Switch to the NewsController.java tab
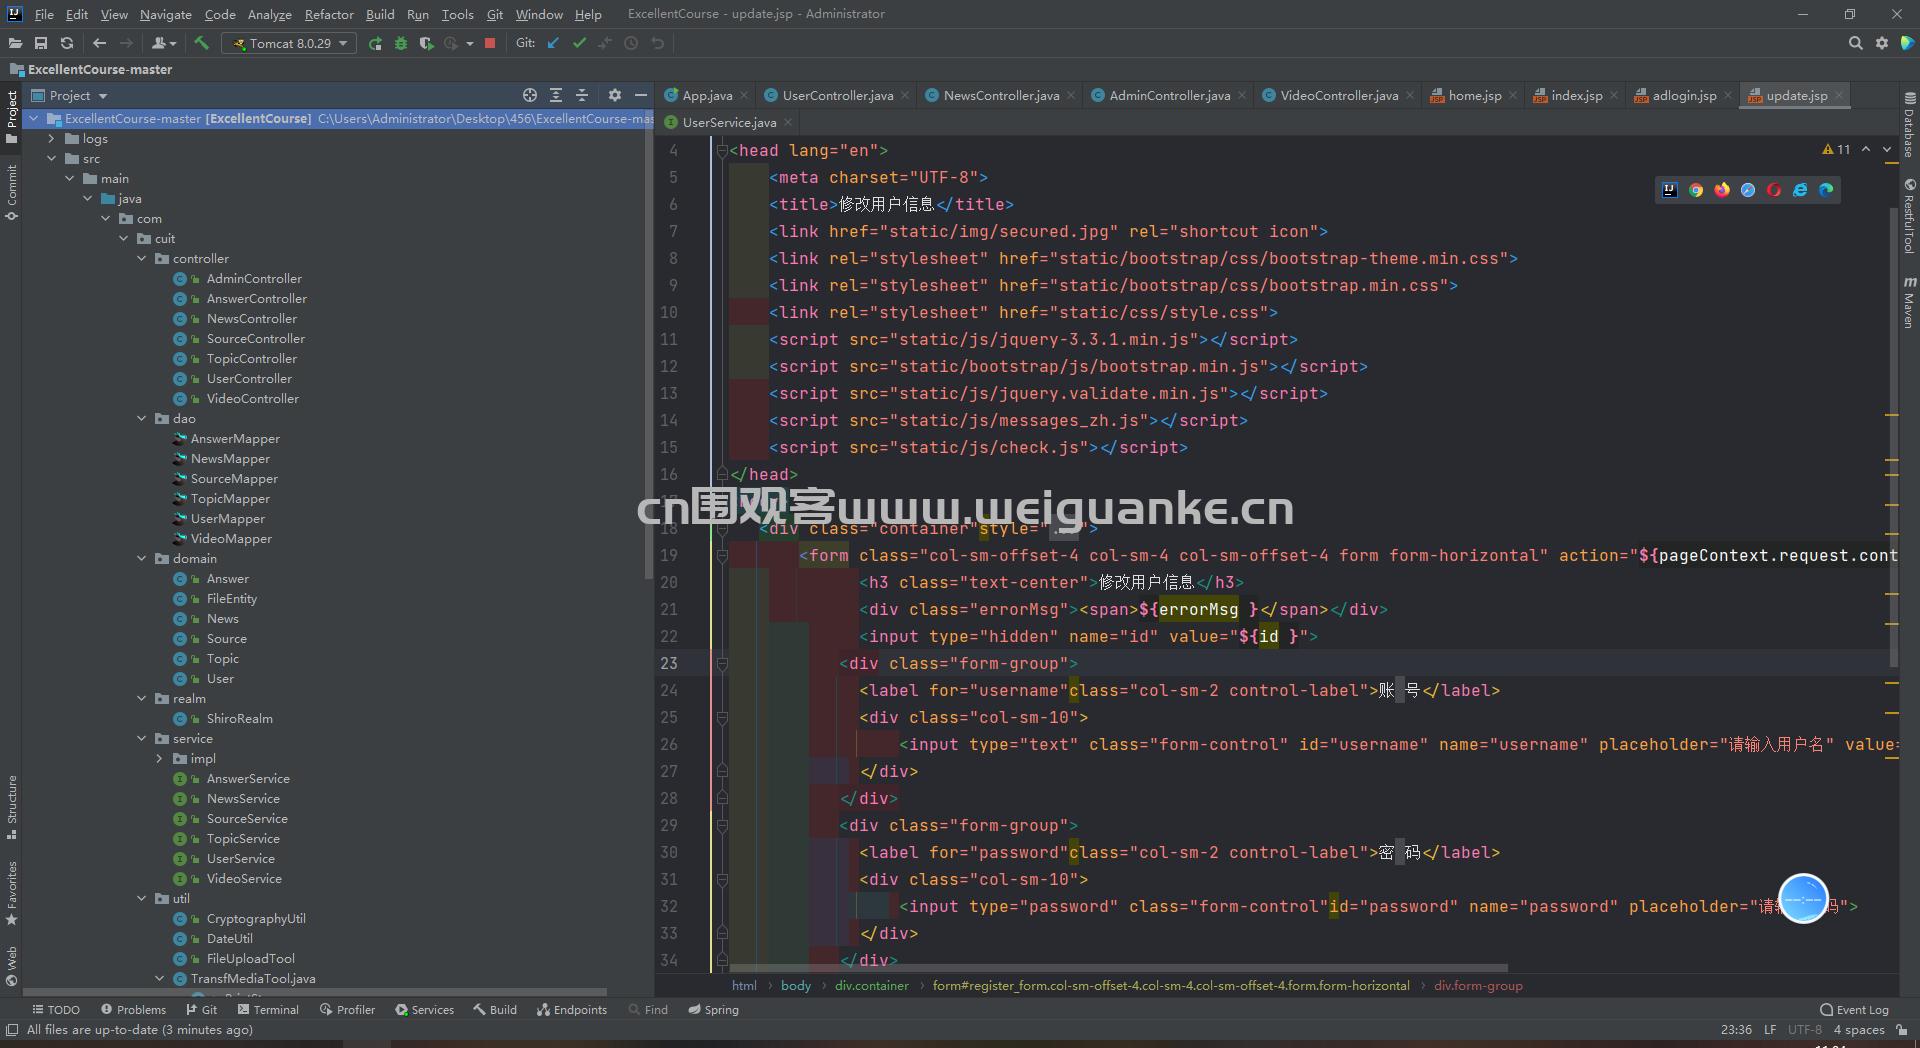The width and height of the screenshot is (1920, 1048). coord(998,95)
